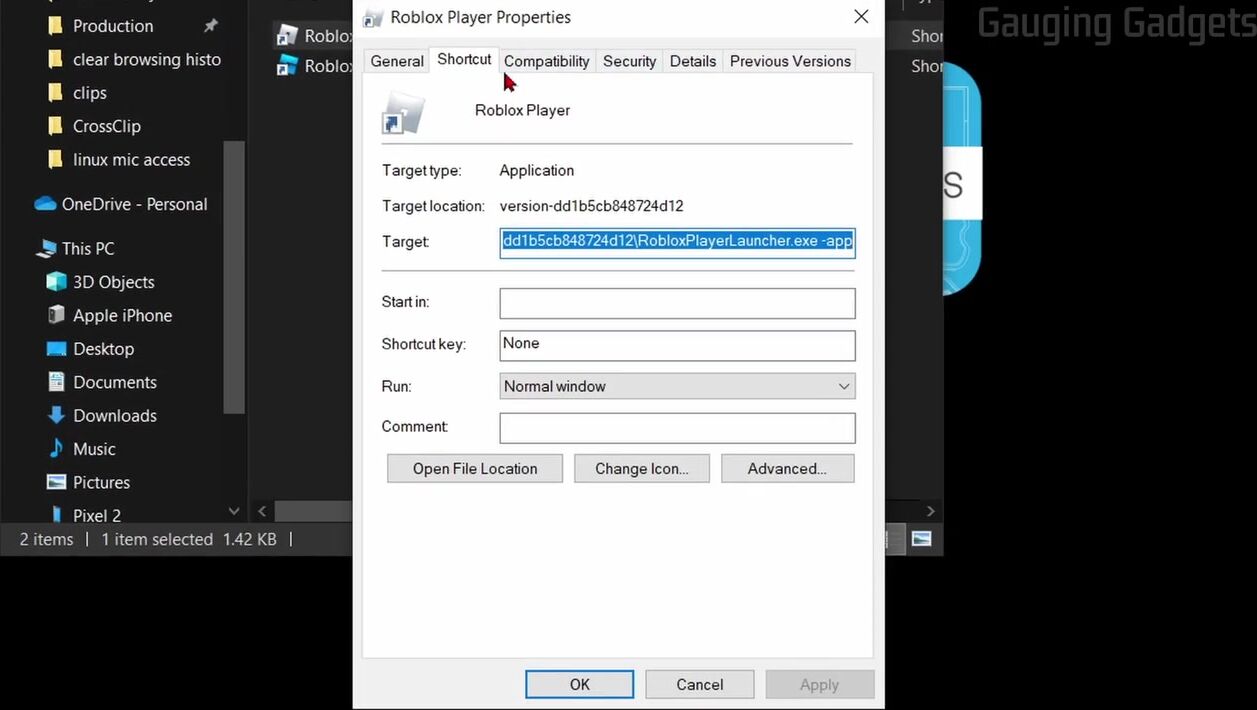Click the Production folder icon in Explorer sidebar
1257x710 pixels.
[55, 26]
